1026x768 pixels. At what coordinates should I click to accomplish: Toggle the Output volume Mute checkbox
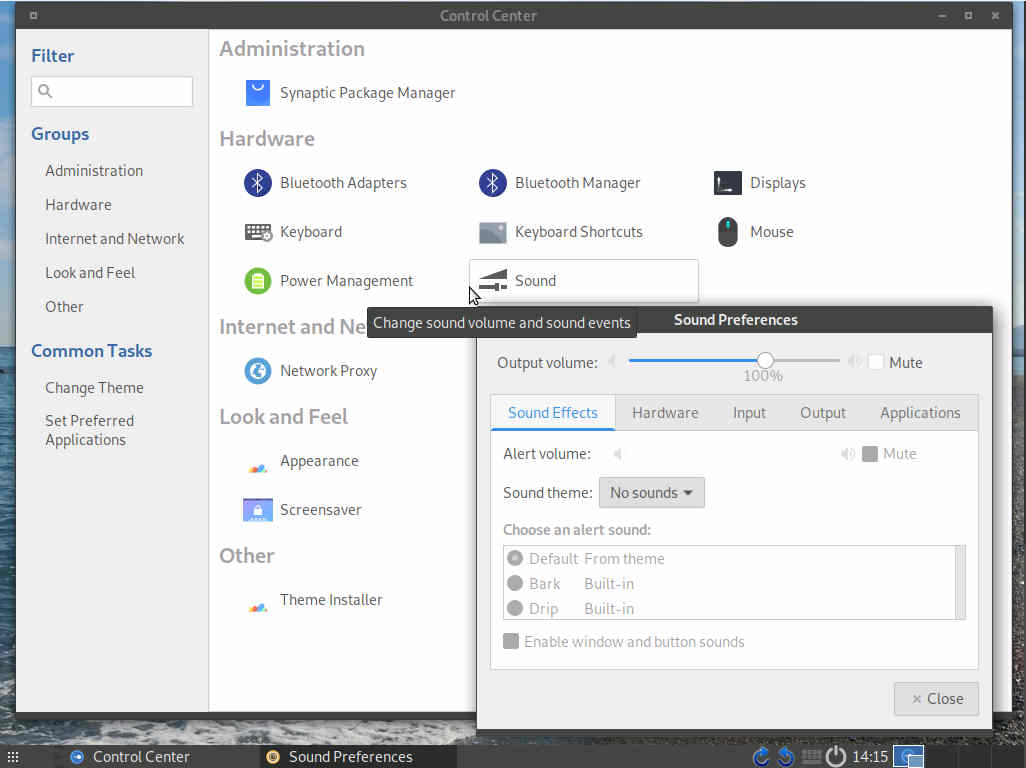tap(876, 362)
